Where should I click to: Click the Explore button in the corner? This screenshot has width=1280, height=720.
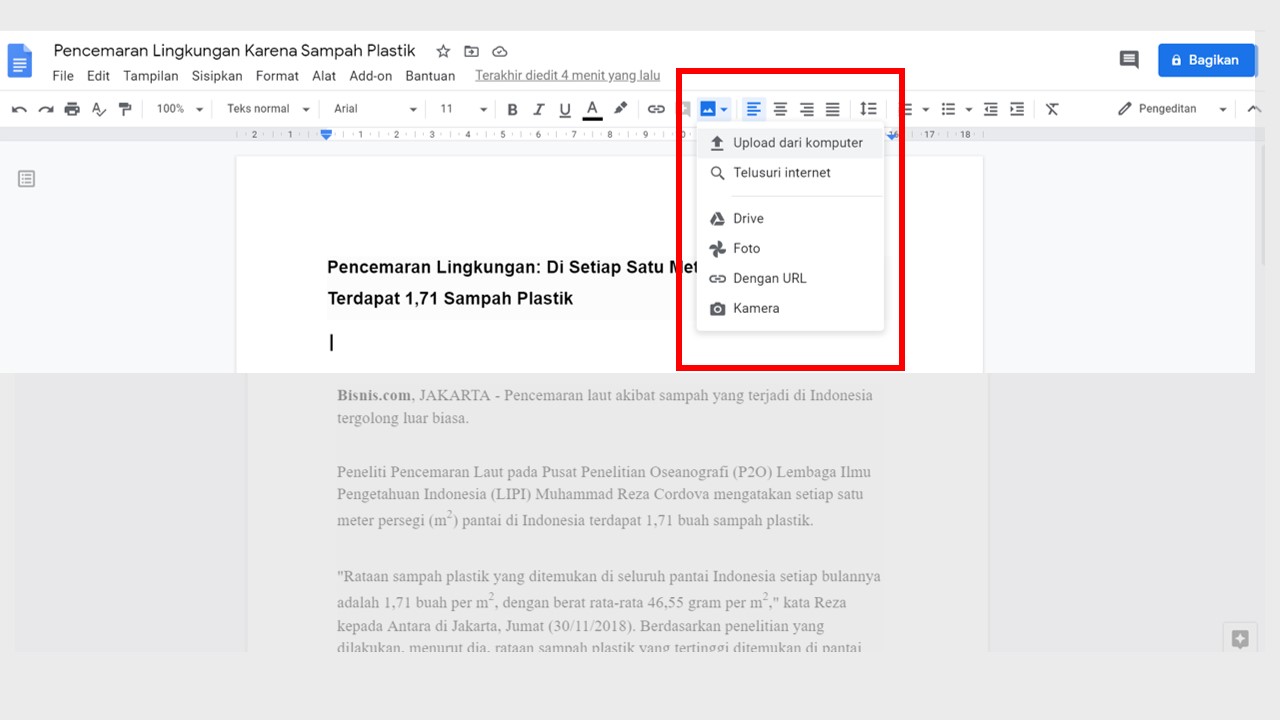1240,639
